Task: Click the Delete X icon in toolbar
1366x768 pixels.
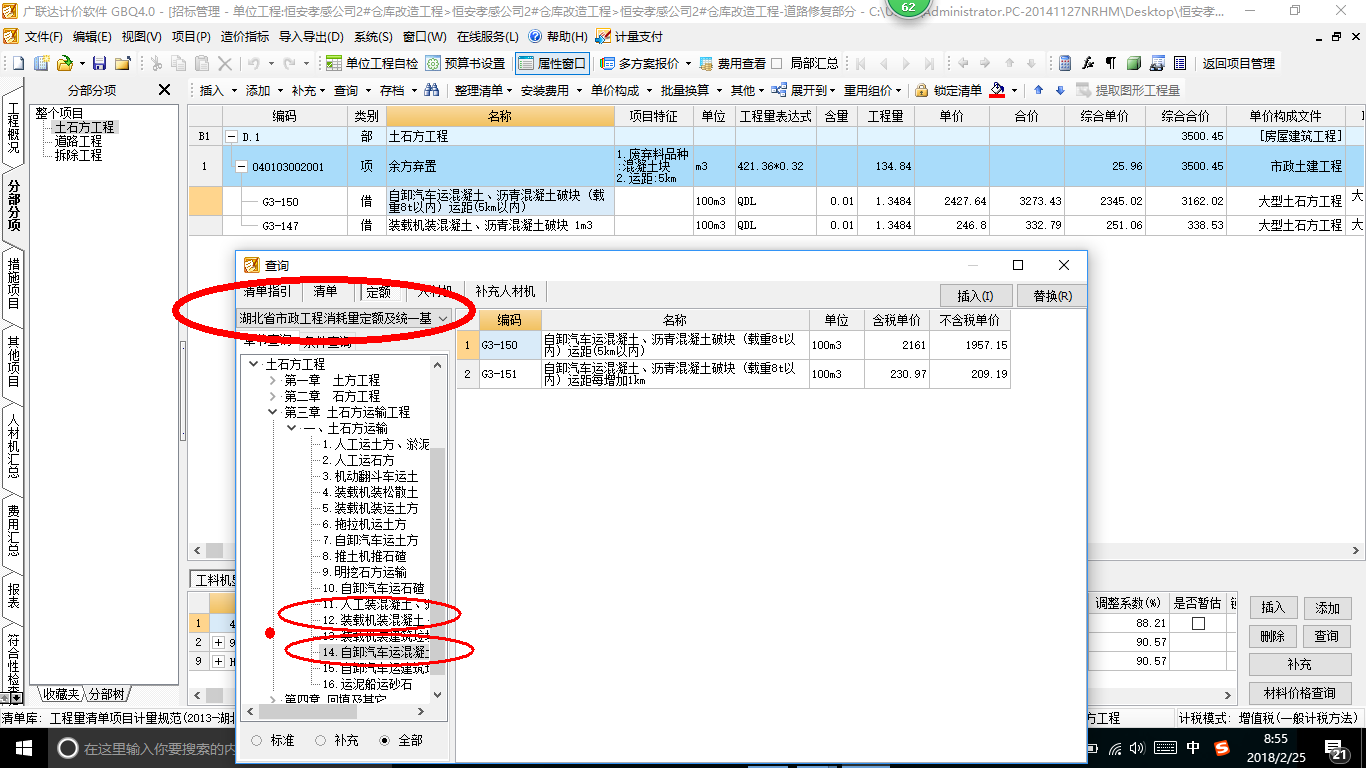Action: (x=225, y=63)
